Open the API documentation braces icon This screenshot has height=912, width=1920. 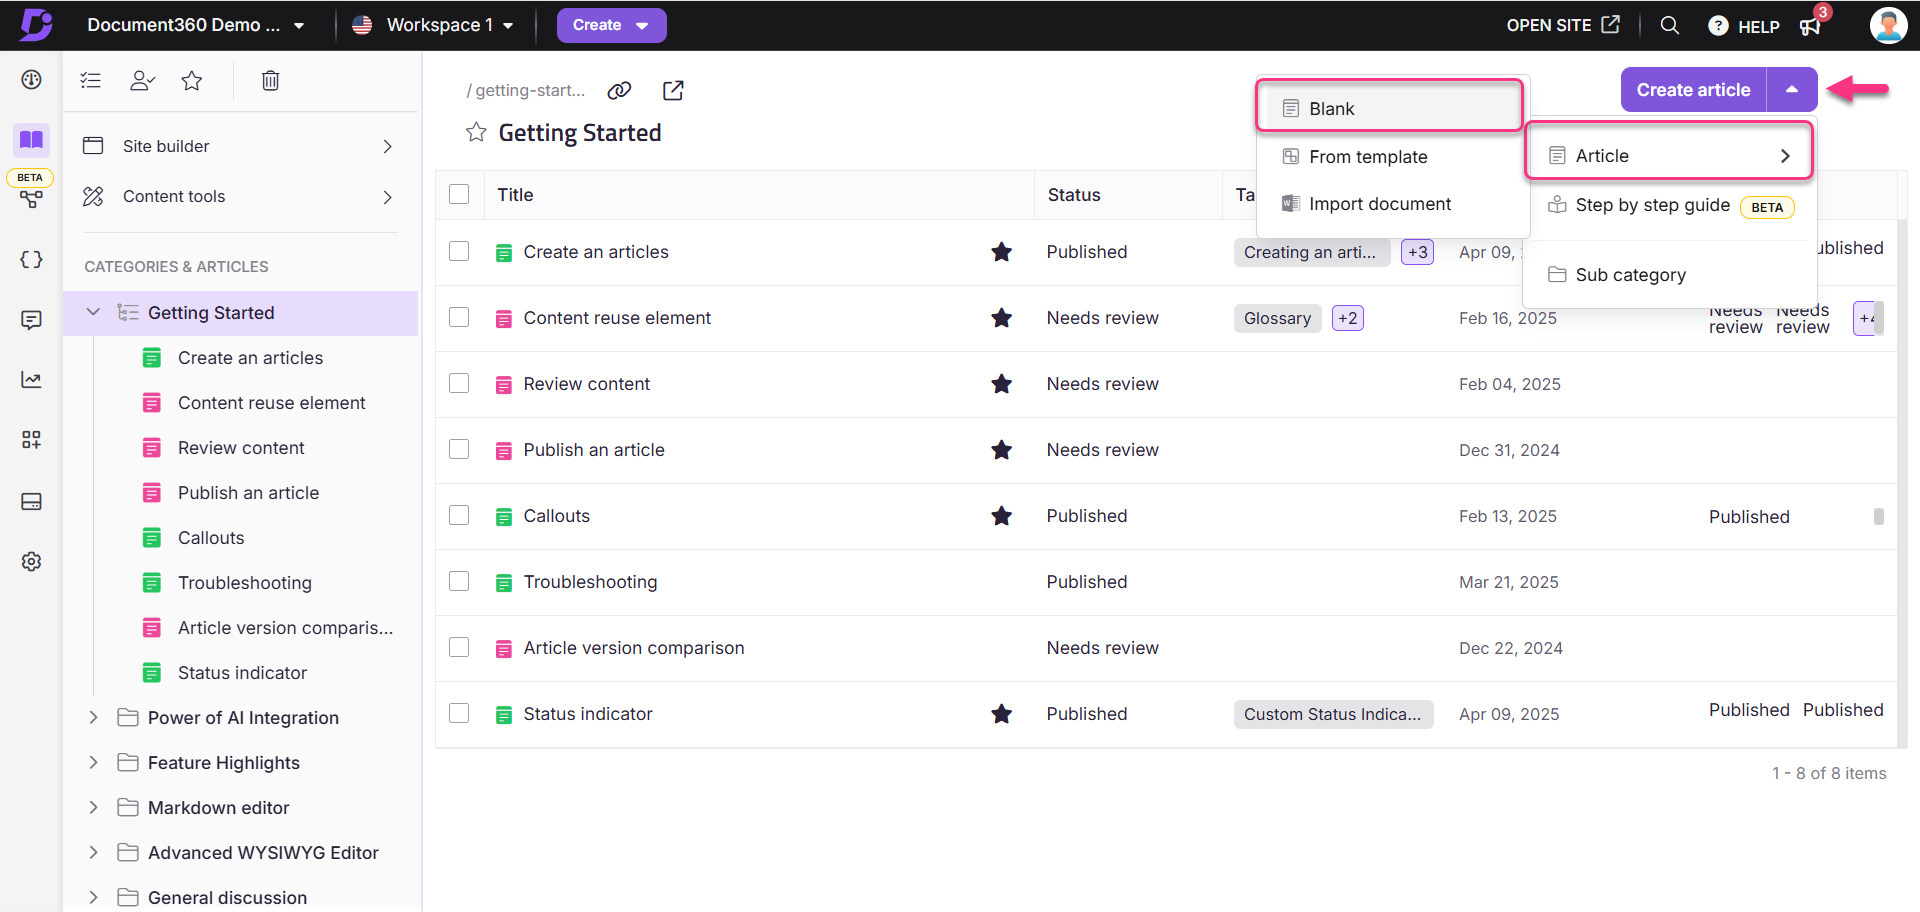tap(31, 259)
